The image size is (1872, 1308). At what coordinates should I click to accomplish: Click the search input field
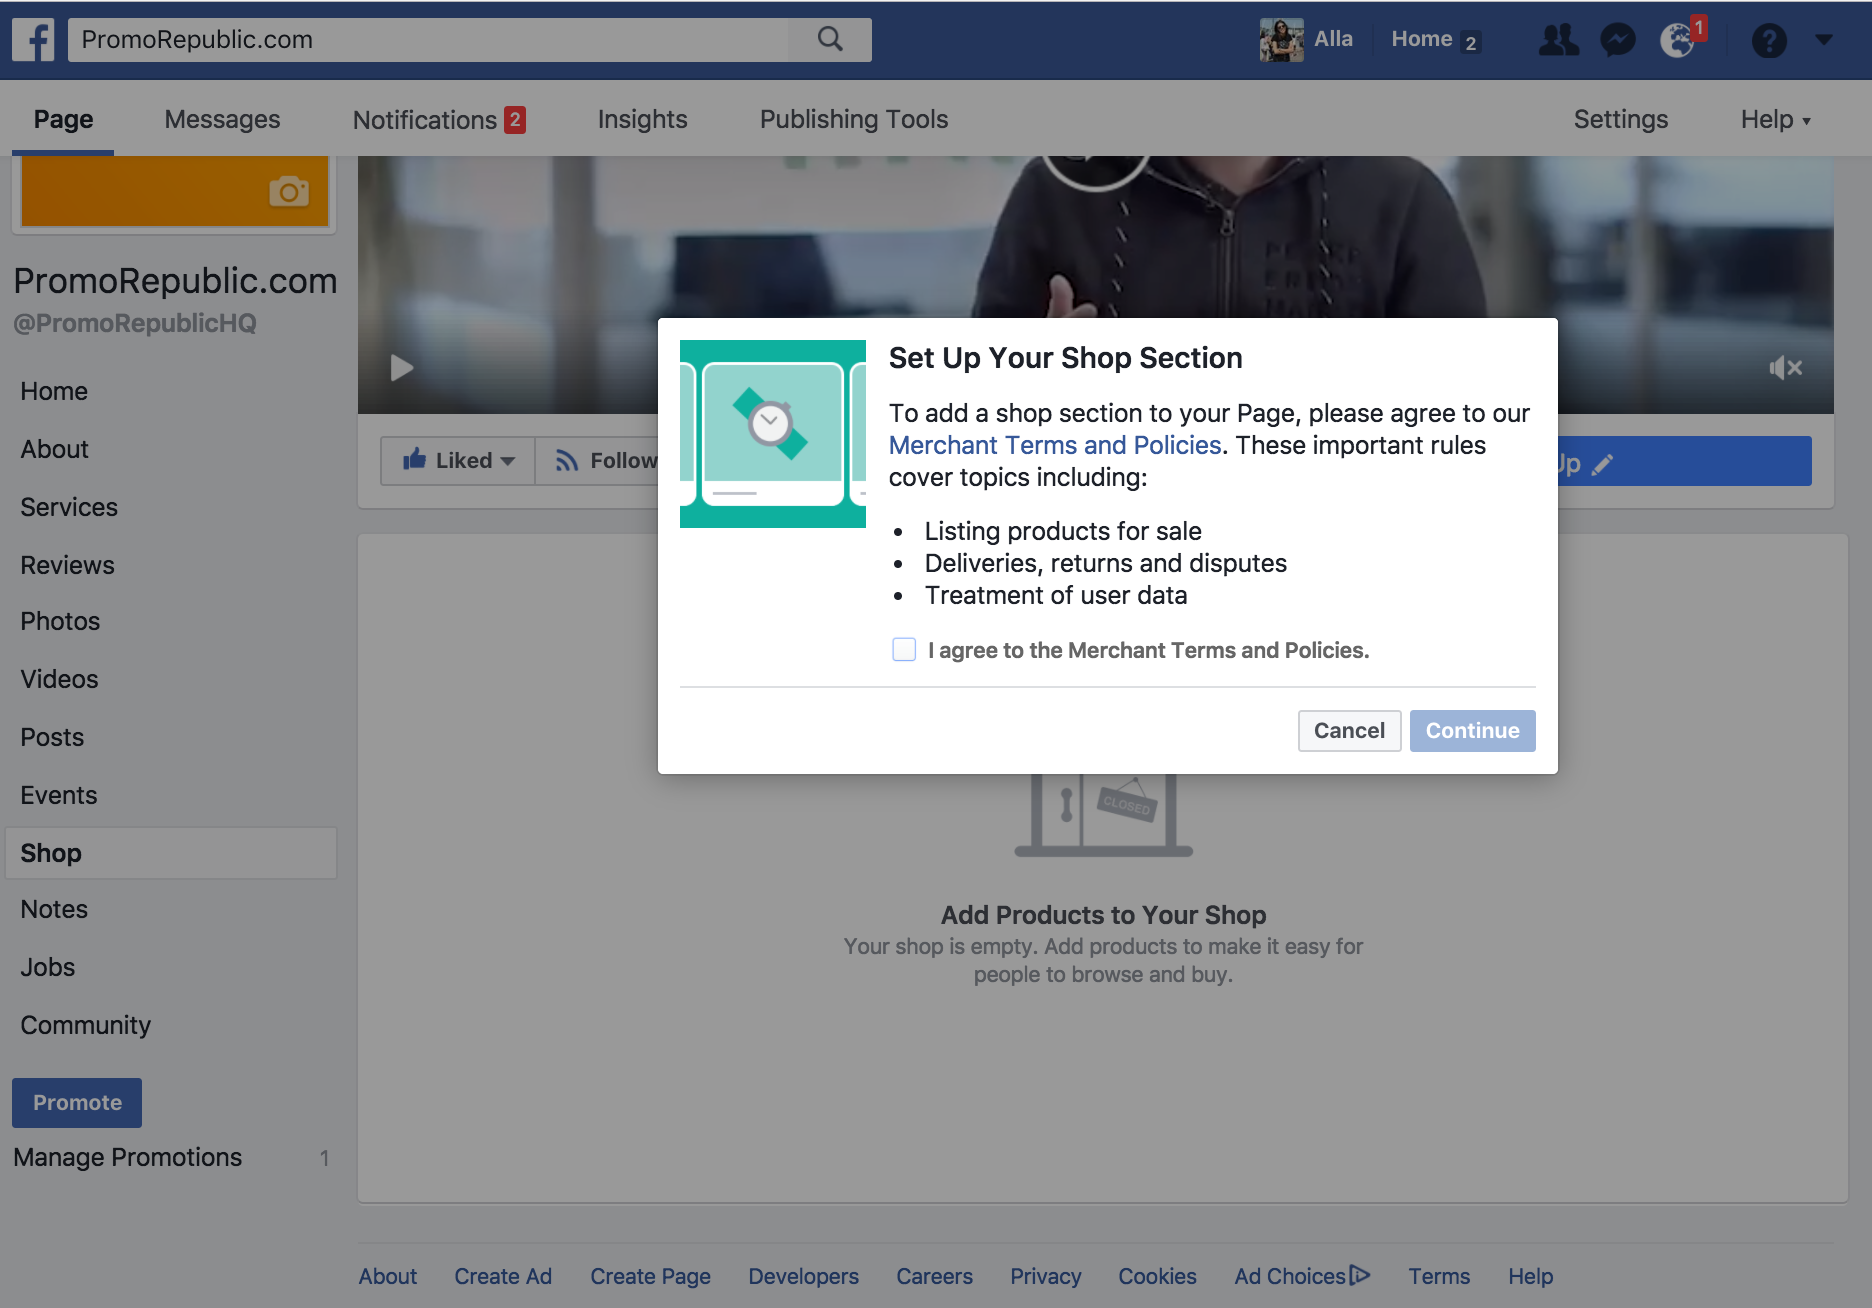[430, 40]
